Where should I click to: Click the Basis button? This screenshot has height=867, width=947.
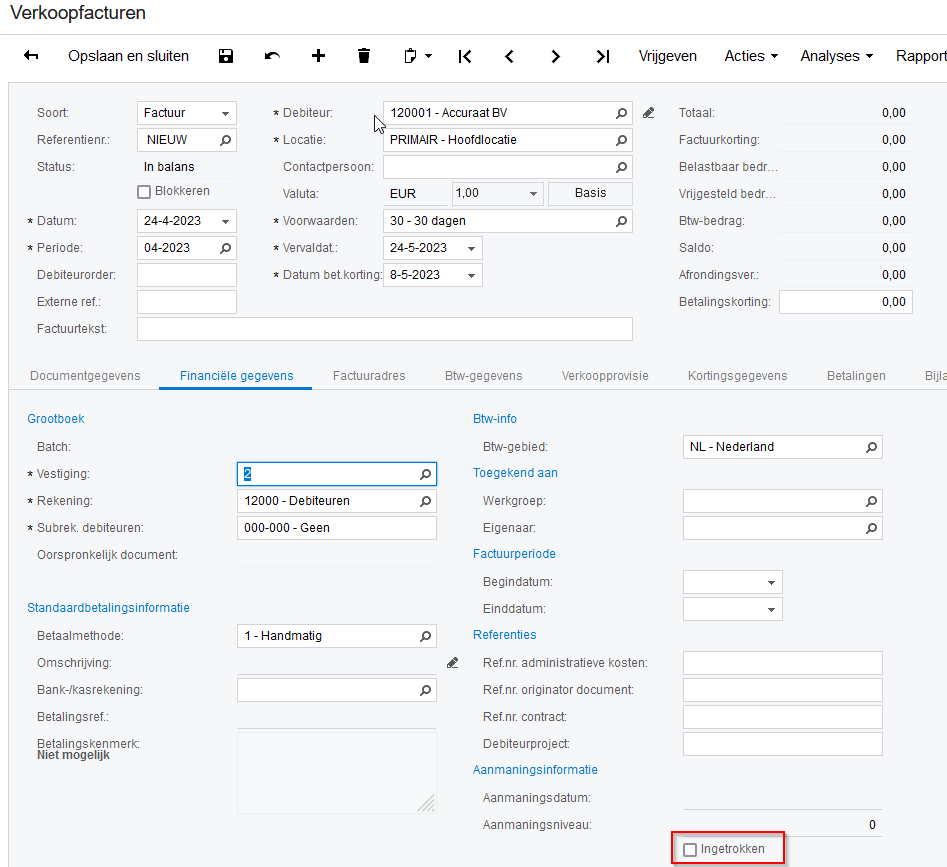click(590, 194)
